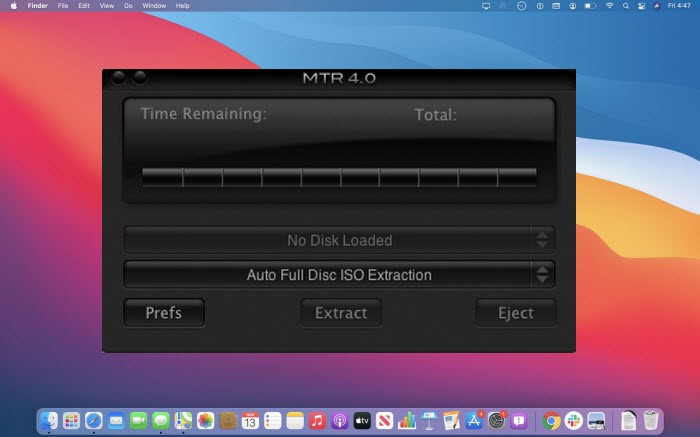This screenshot has height=437, width=700.
Task: Open the File menu
Action: pos(63,6)
